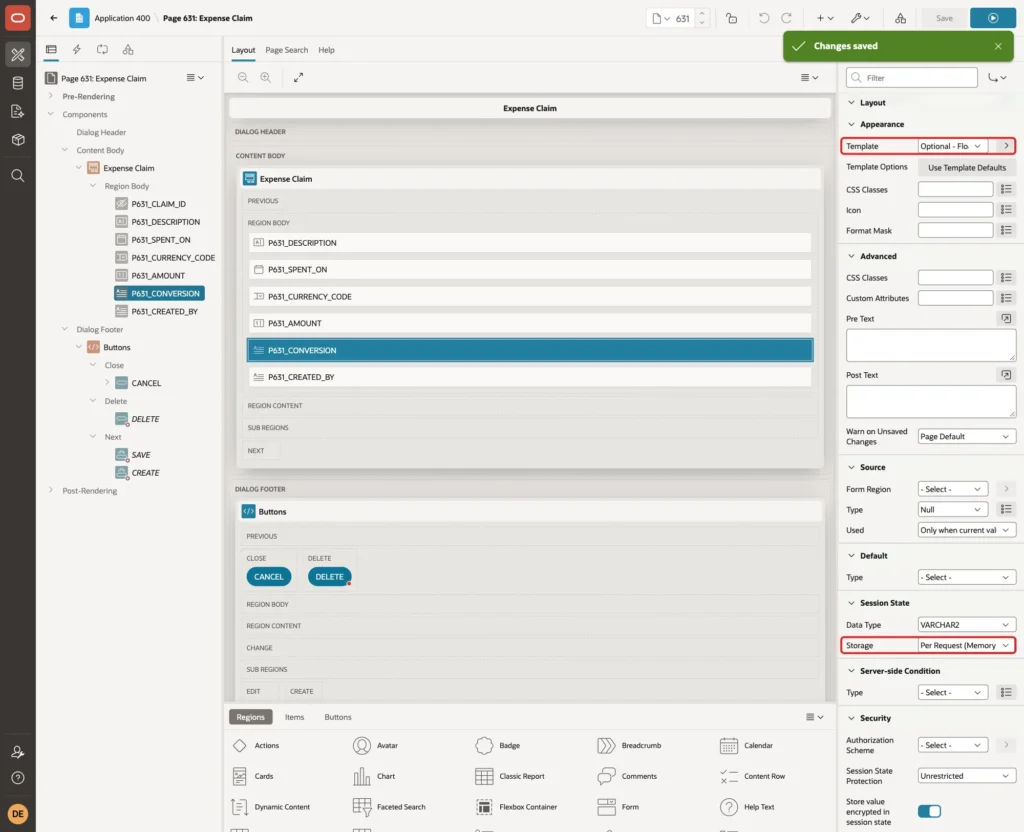The width and height of the screenshot is (1024, 832).
Task: Open the Icon picker list button
Action: coord(1006,210)
